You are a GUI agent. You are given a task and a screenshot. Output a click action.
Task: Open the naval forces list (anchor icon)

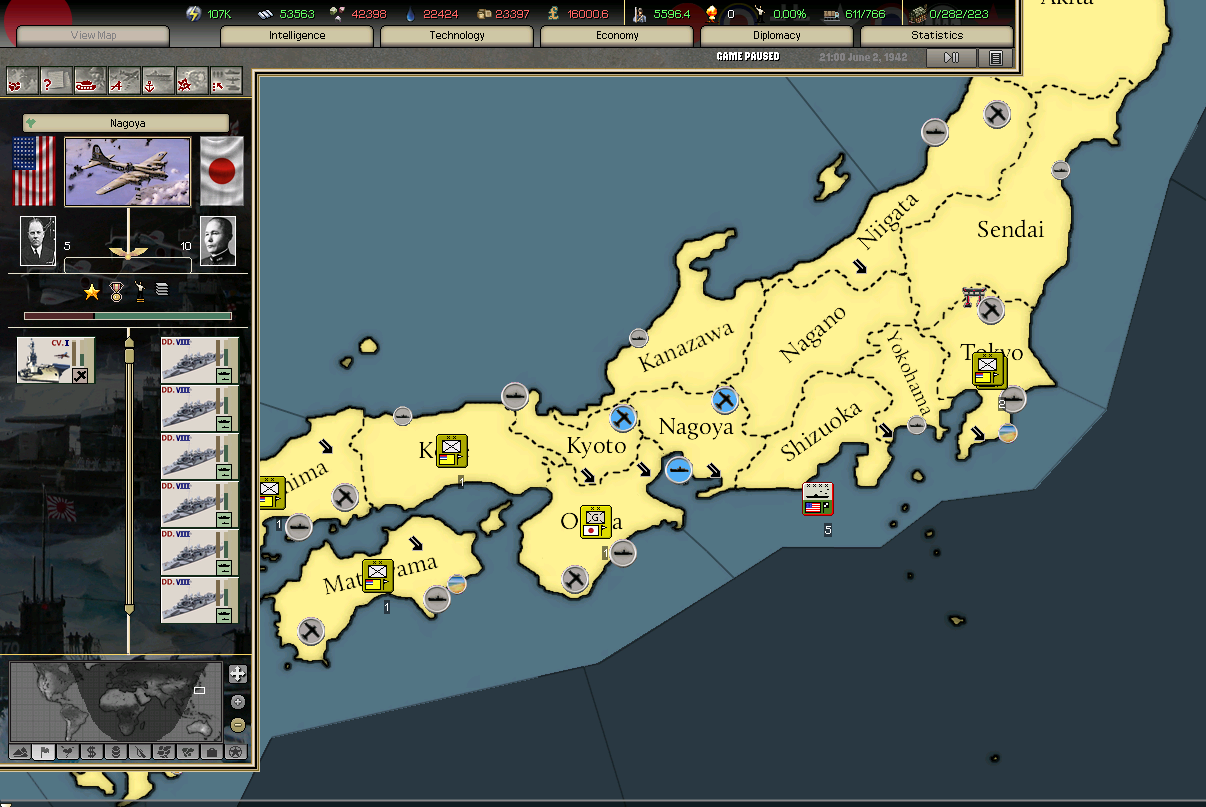click(x=158, y=80)
